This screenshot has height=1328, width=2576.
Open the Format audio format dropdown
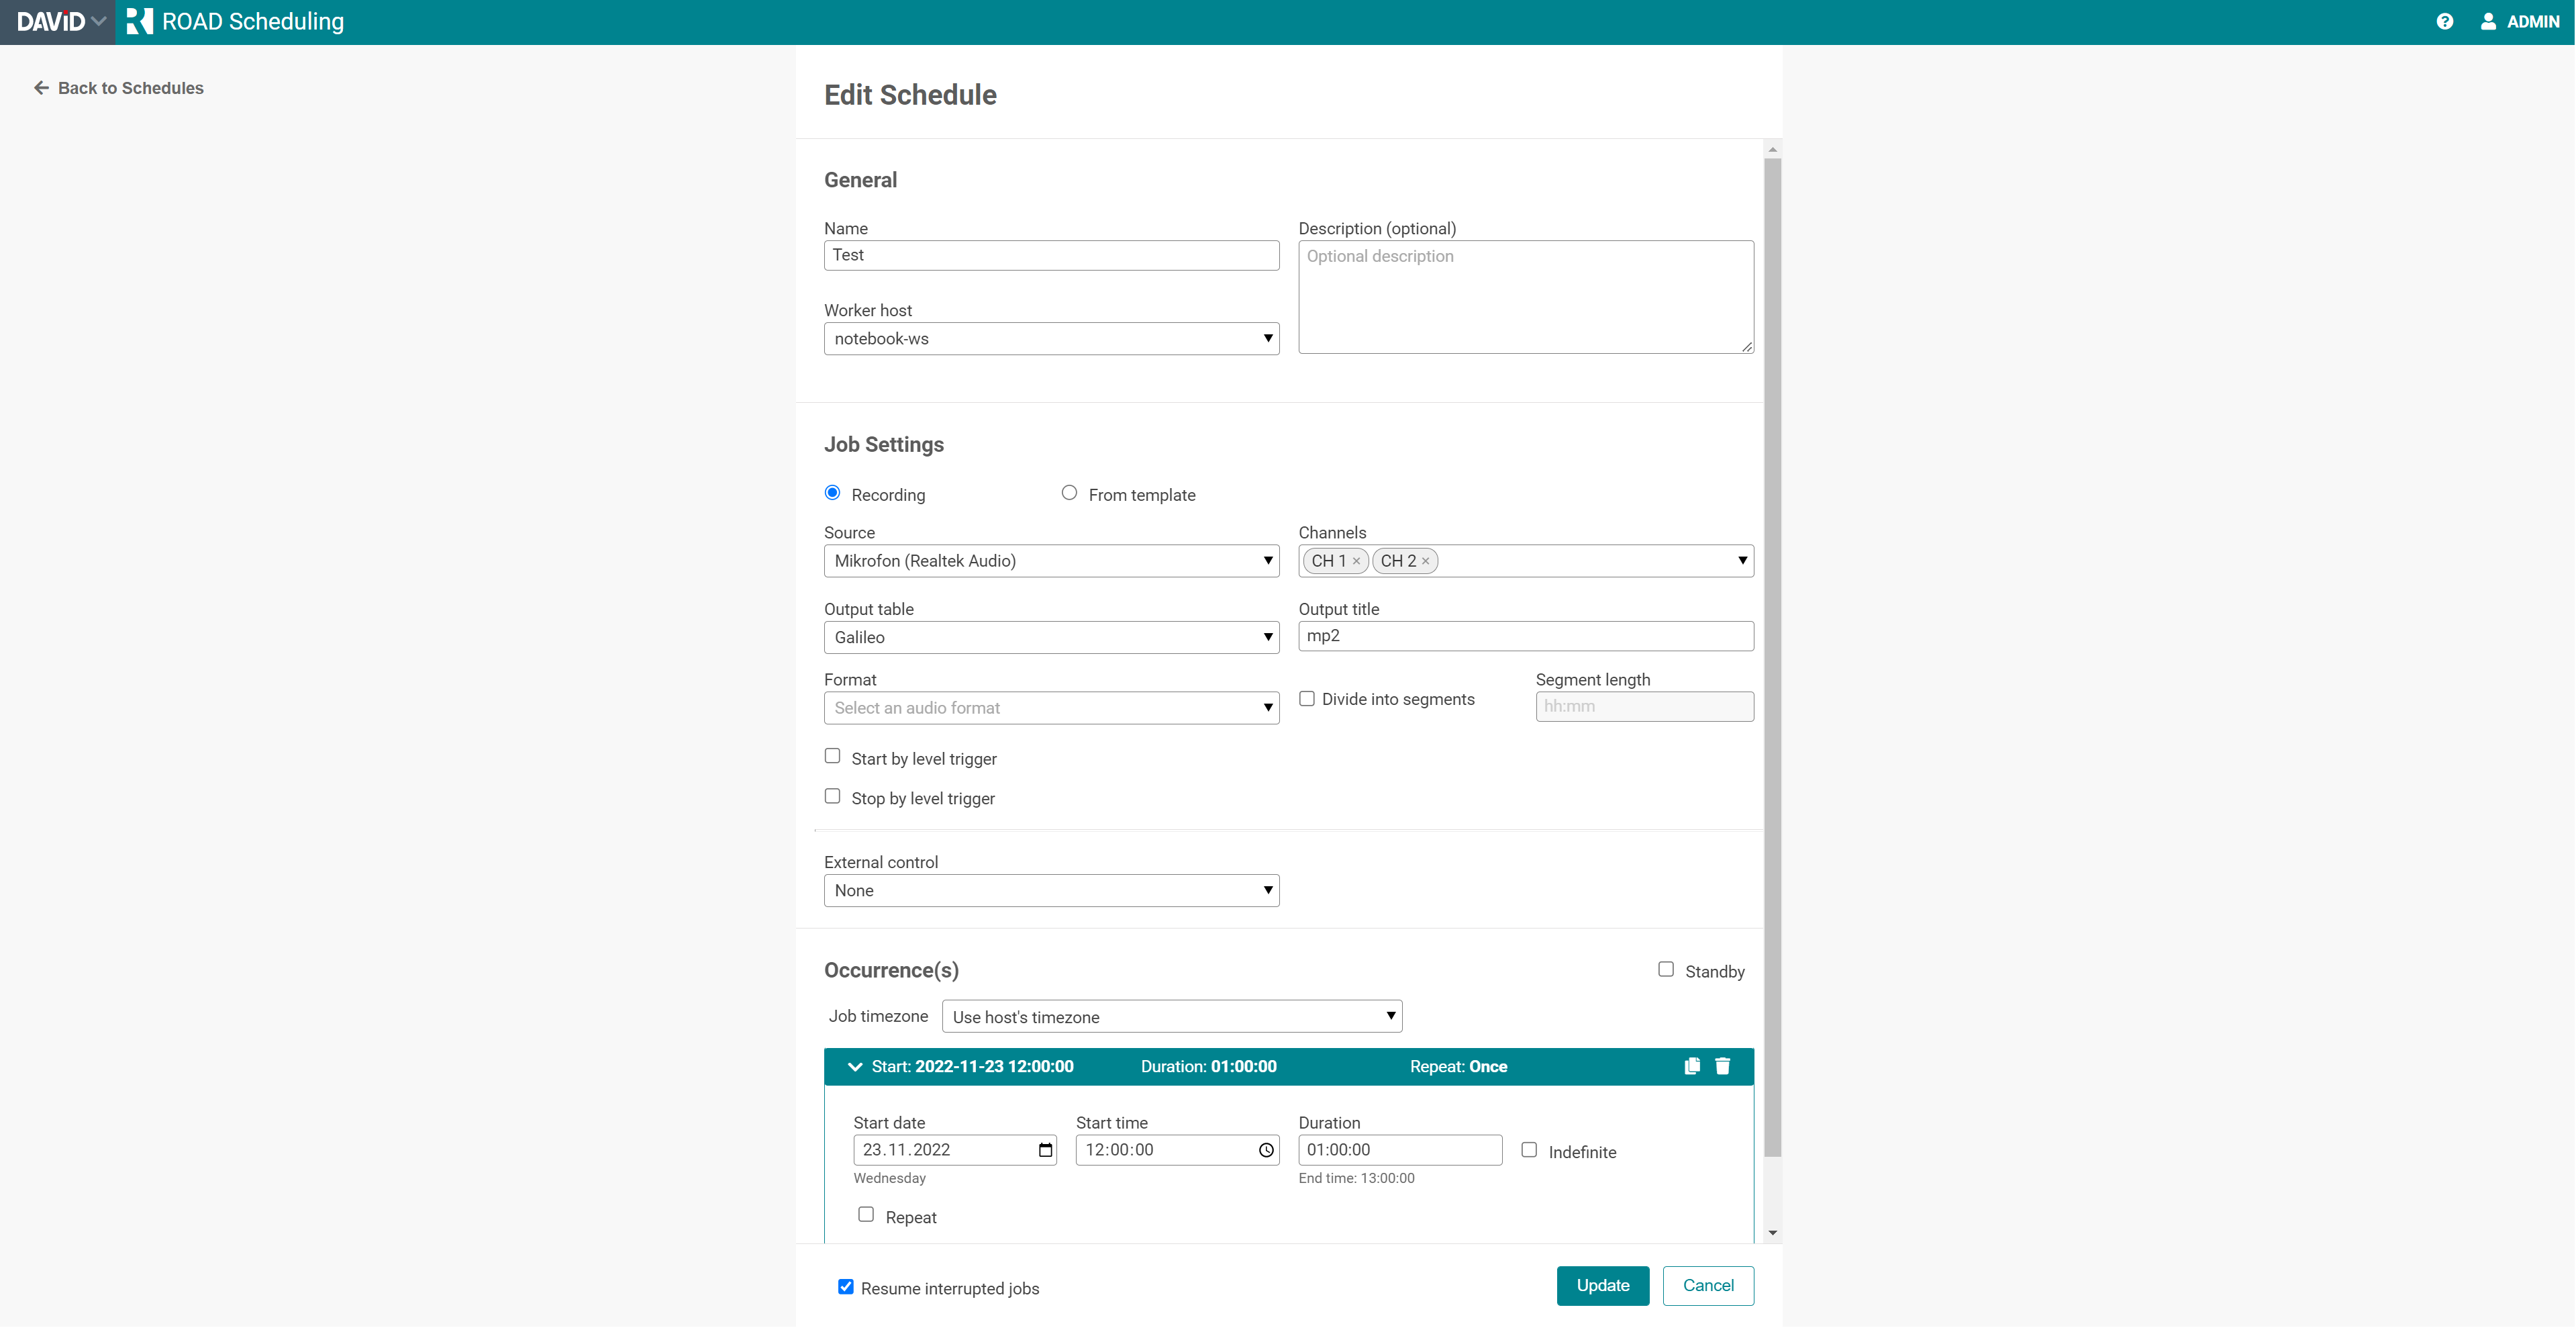tap(1051, 708)
